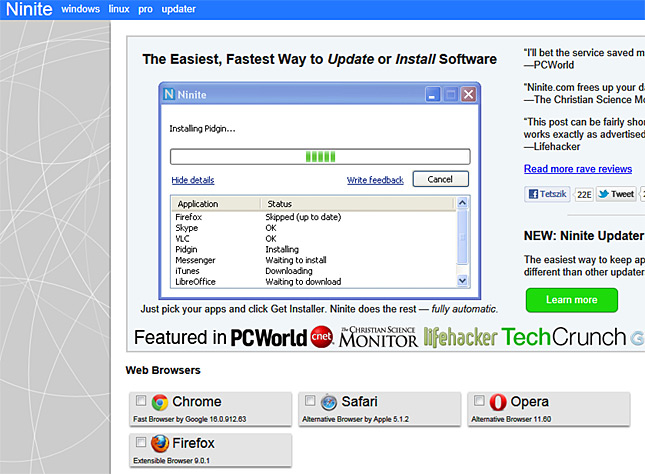Check the Chrome checkbox

141,400
